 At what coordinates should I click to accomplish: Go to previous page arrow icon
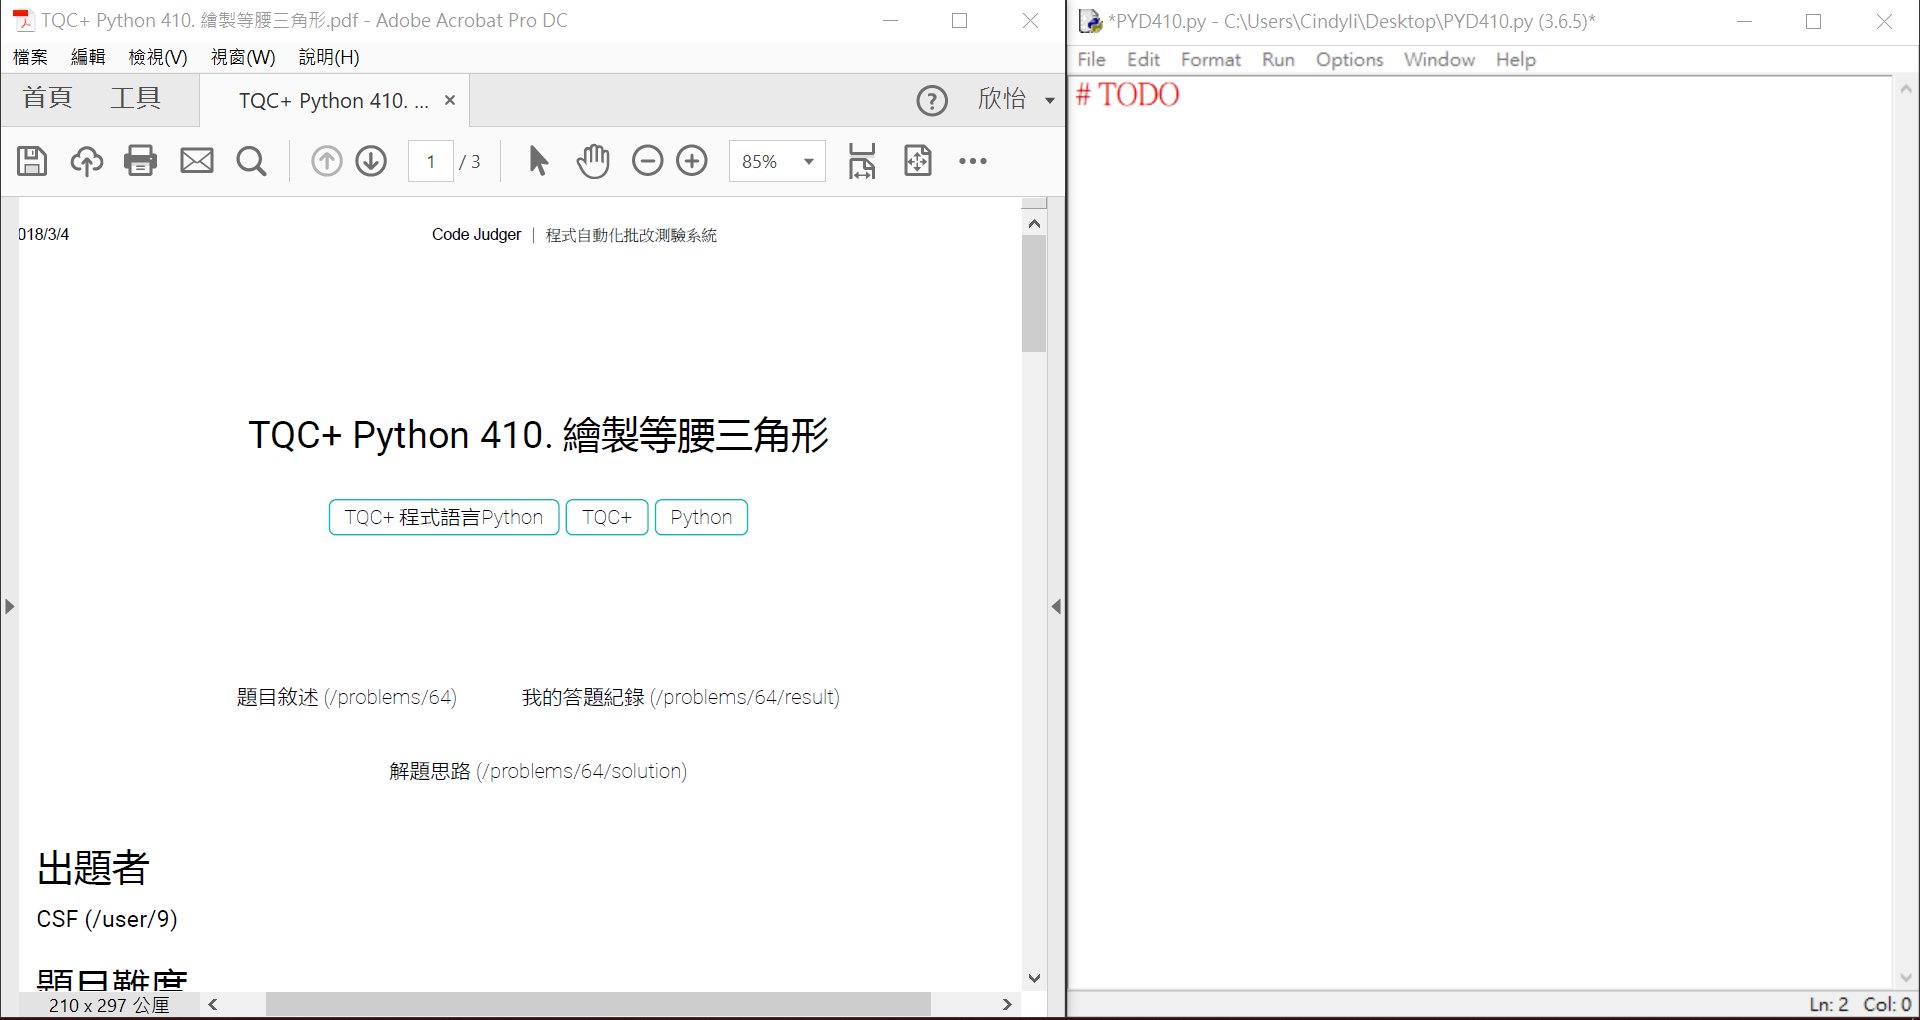tap(326, 161)
